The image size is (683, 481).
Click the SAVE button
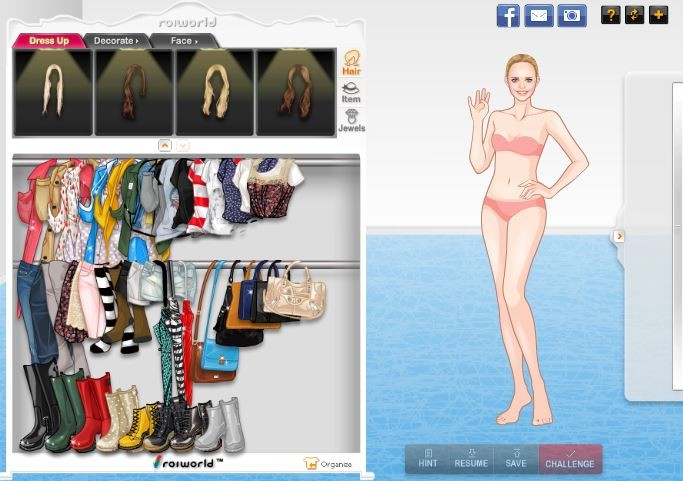(515, 458)
